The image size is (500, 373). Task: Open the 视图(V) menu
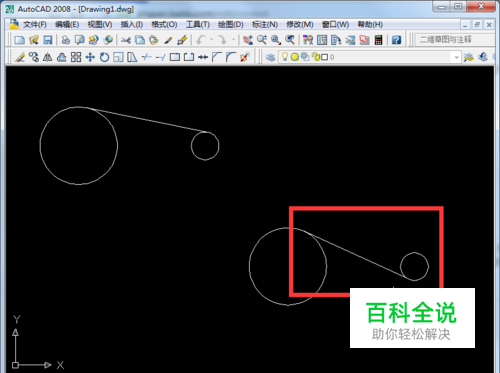pos(100,24)
